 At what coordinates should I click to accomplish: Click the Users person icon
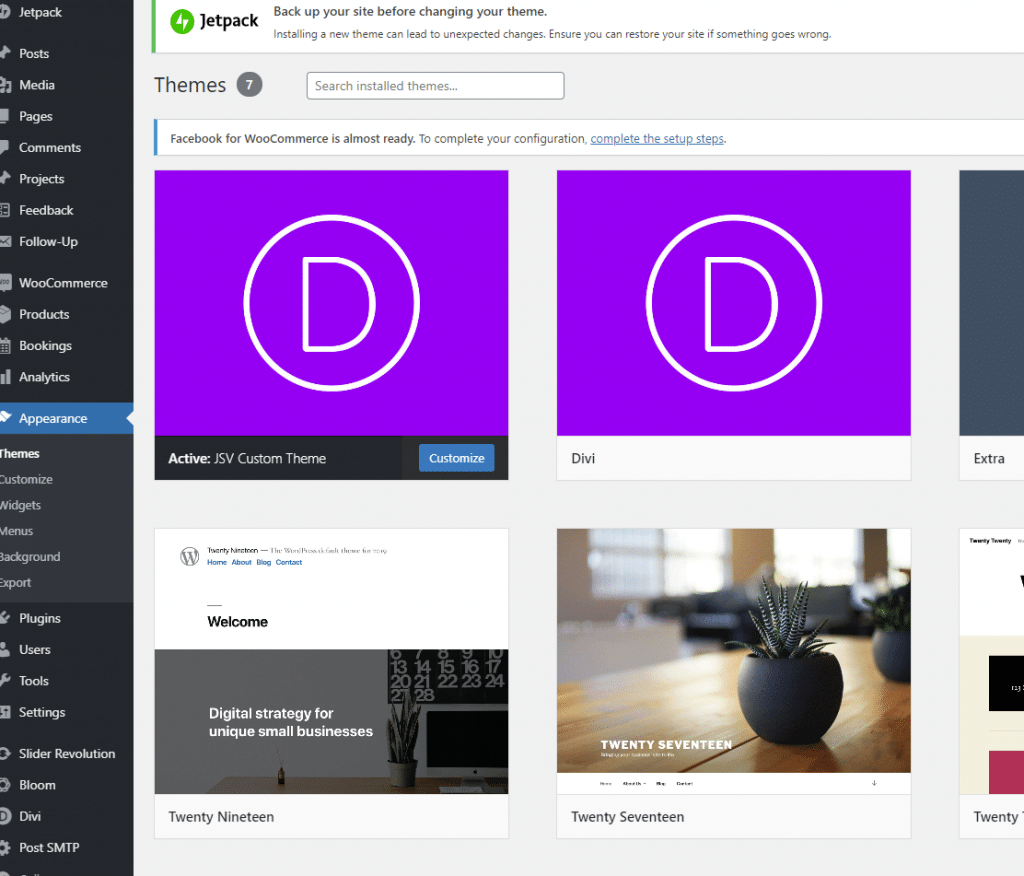click(5, 649)
